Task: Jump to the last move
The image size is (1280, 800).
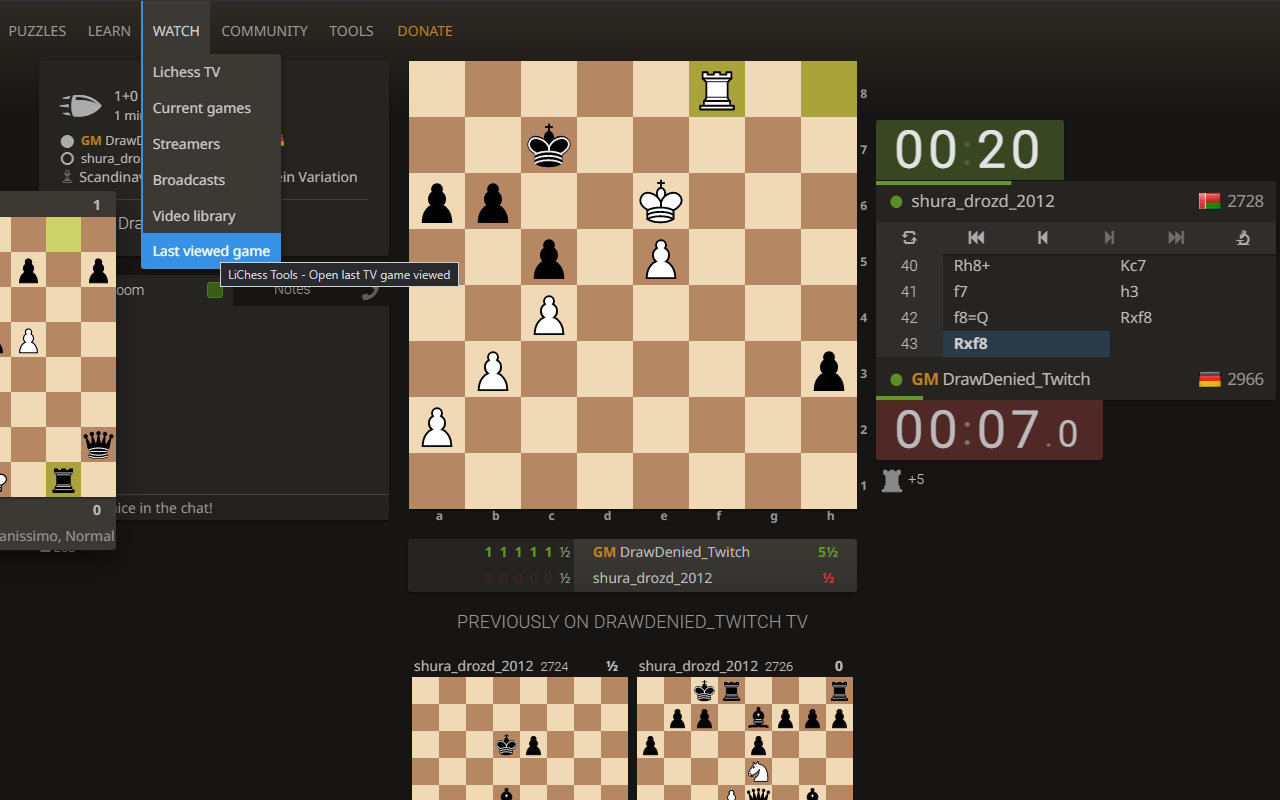Action: [1176, 238]
